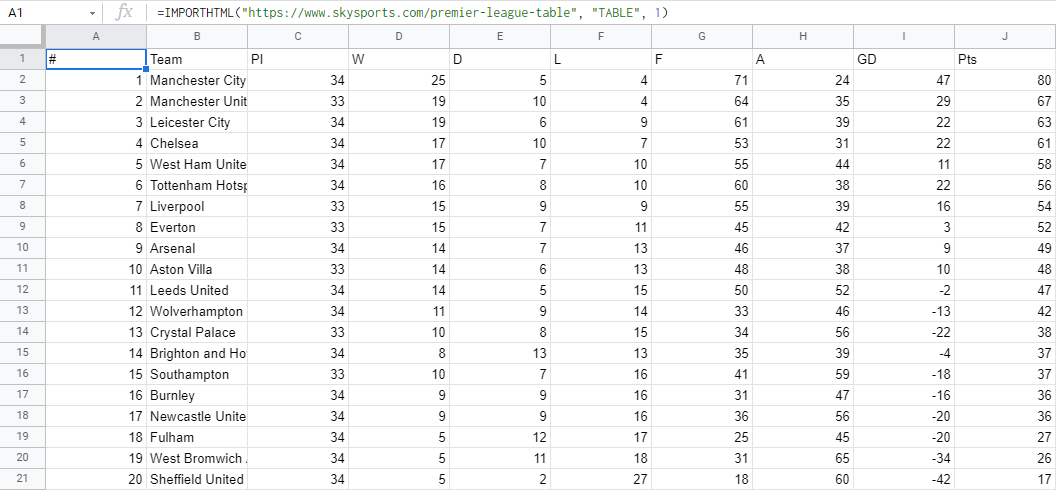1056x490 pixels.
Task: Select the 'Chelsea' cell
Action: pos(197,143)
